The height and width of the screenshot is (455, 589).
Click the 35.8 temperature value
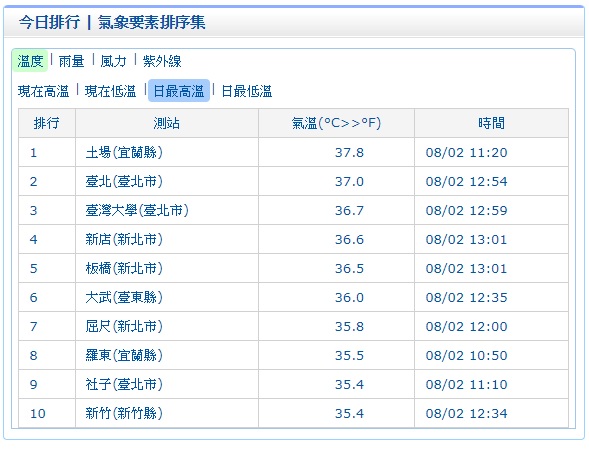click(349, 326)
